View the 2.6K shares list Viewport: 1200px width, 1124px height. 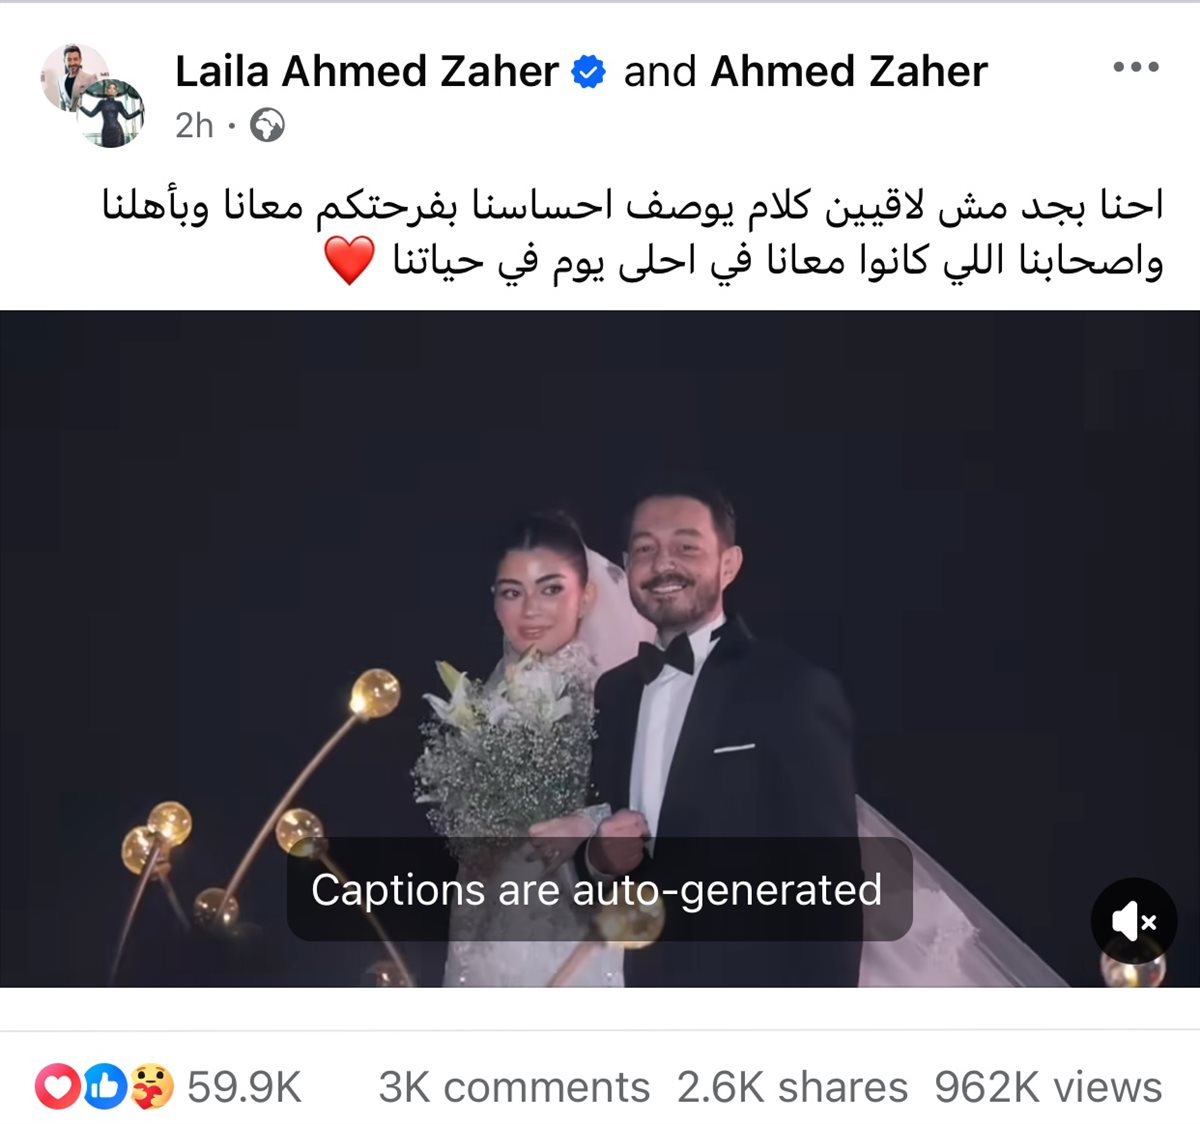(x=792, y=1087)
